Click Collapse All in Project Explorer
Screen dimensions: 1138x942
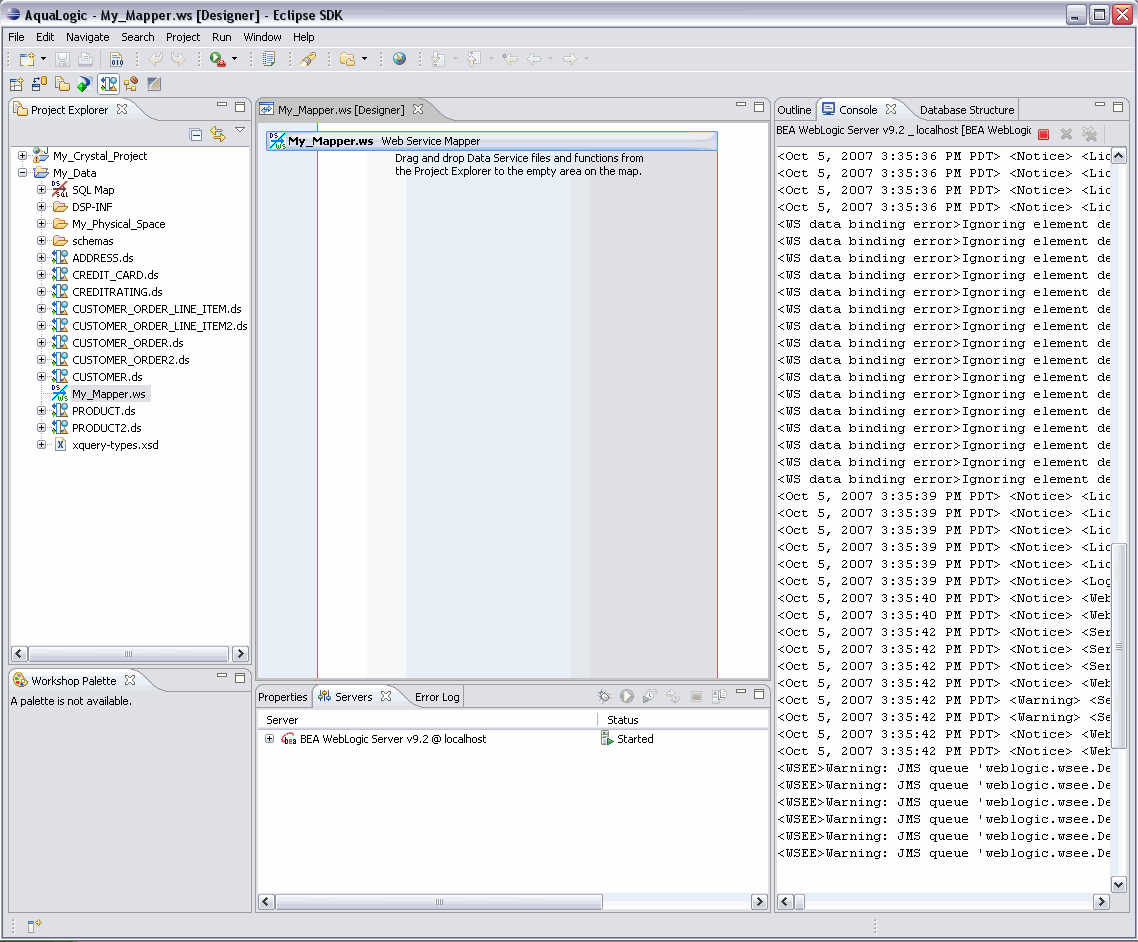coord(195,134)
